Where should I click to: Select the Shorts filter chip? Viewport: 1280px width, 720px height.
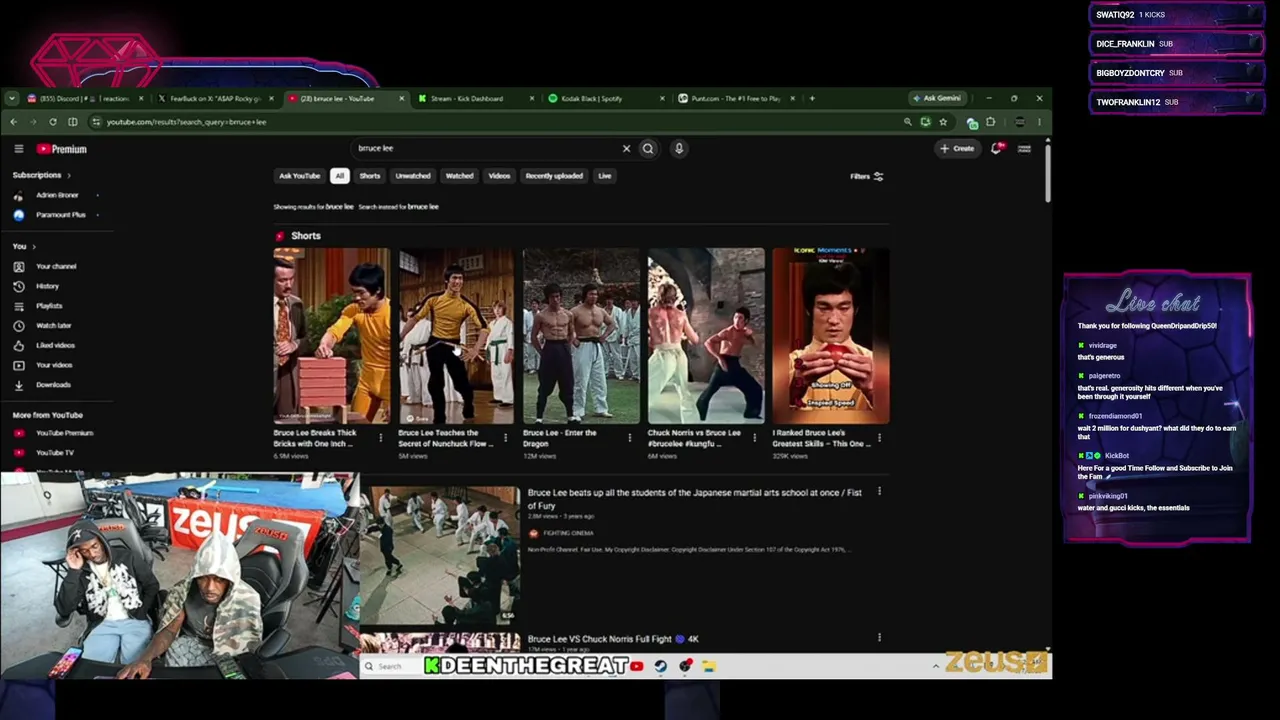point(370,176)
